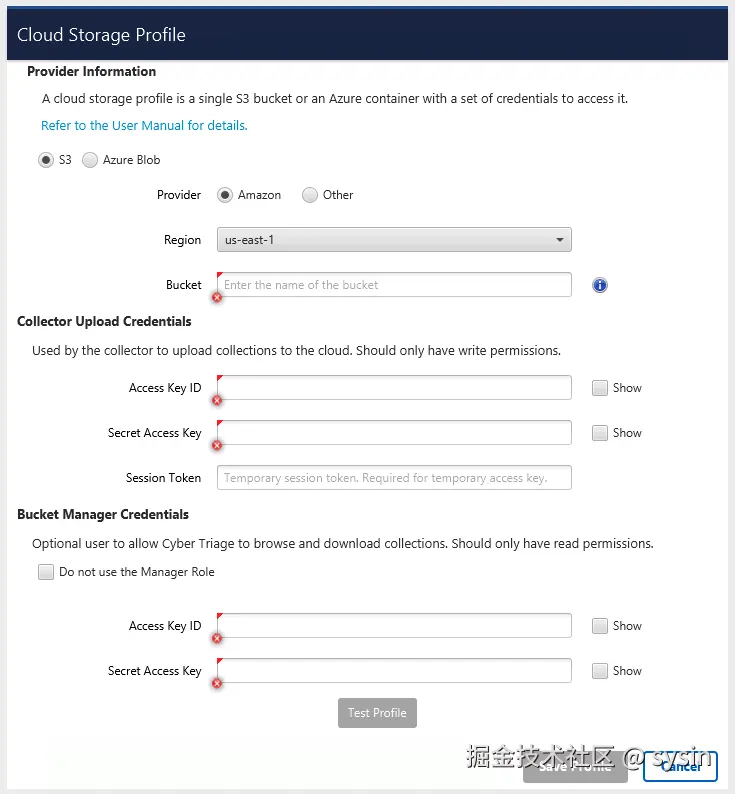Image resolution: width=735 pixels, height=794 pixels.
Task: Open the Region dropdown
Action: [394, 240]
